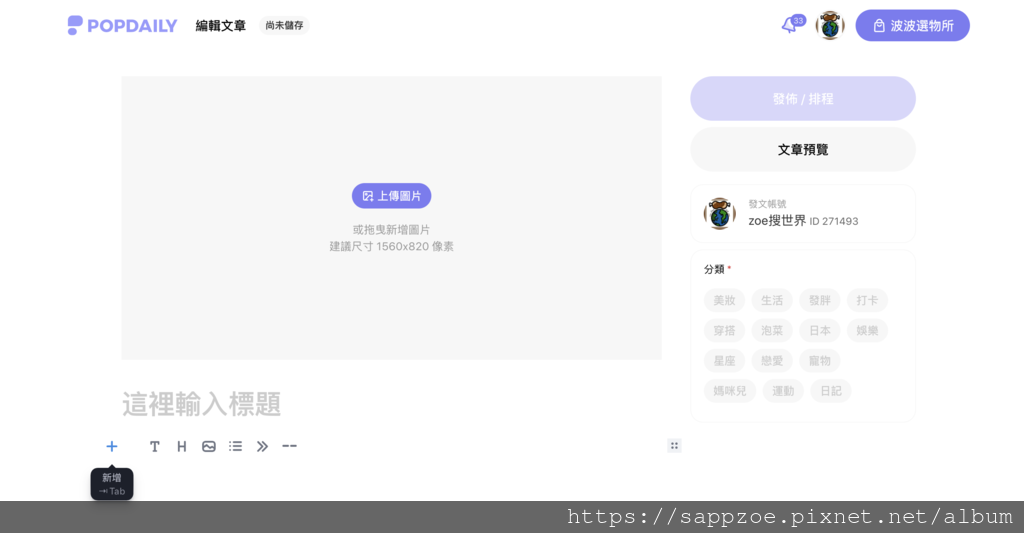
Task: Select the 日記 category tag
Action: click(831, 391)
